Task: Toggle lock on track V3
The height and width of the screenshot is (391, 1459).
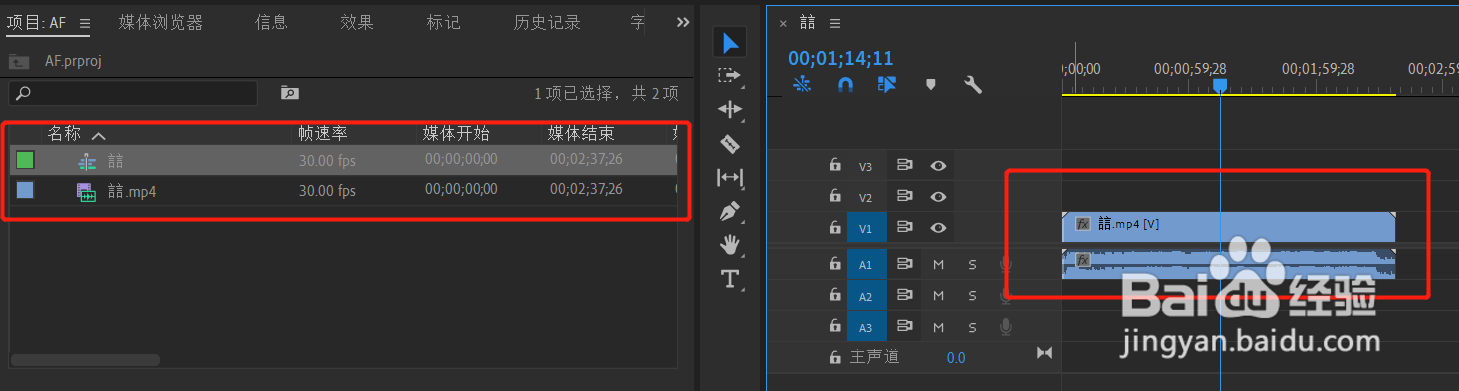Action: (835, 166)
